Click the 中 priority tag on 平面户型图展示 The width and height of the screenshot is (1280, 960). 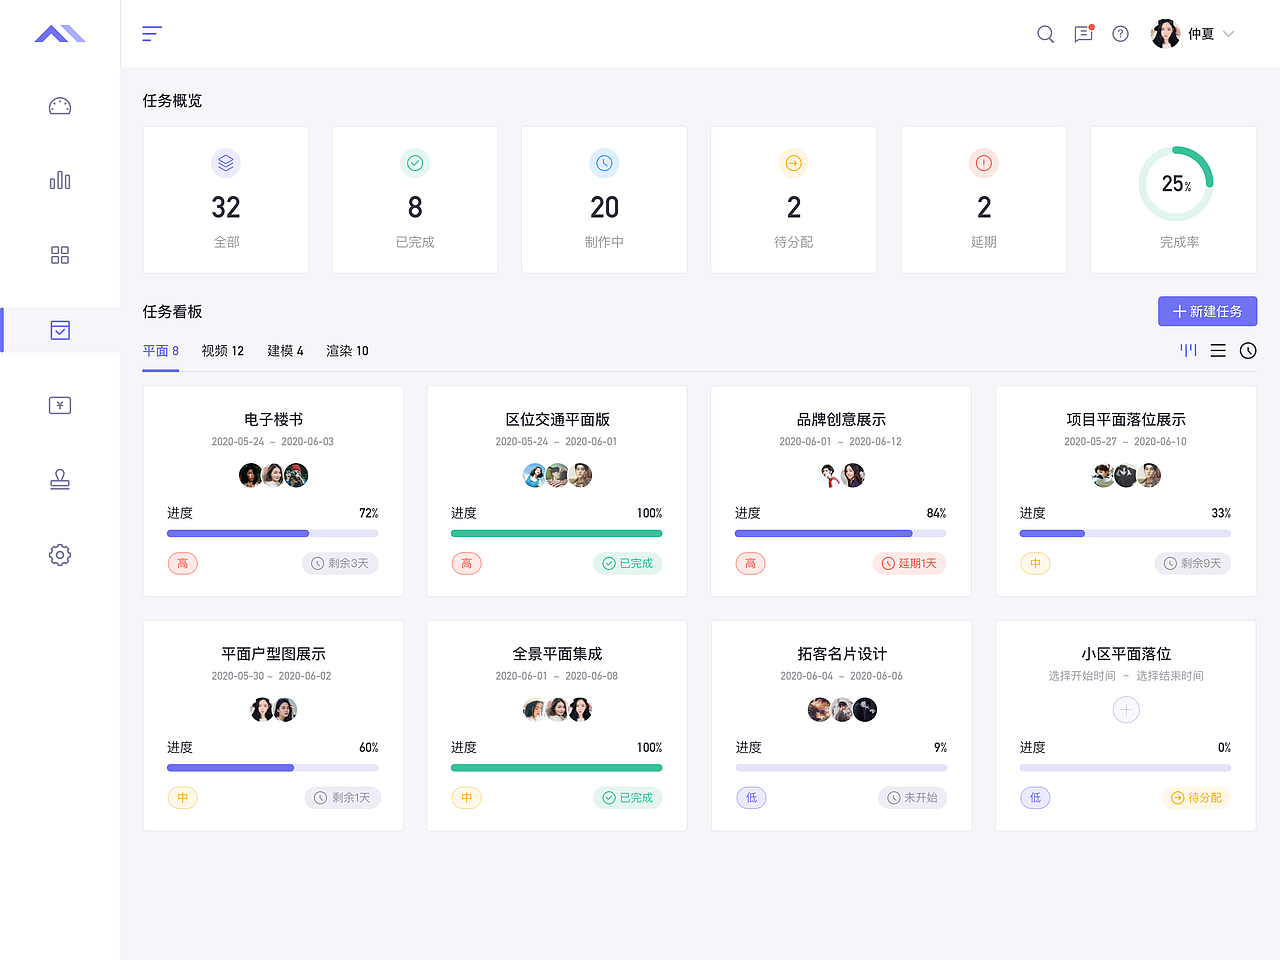(x=182, y=798)
